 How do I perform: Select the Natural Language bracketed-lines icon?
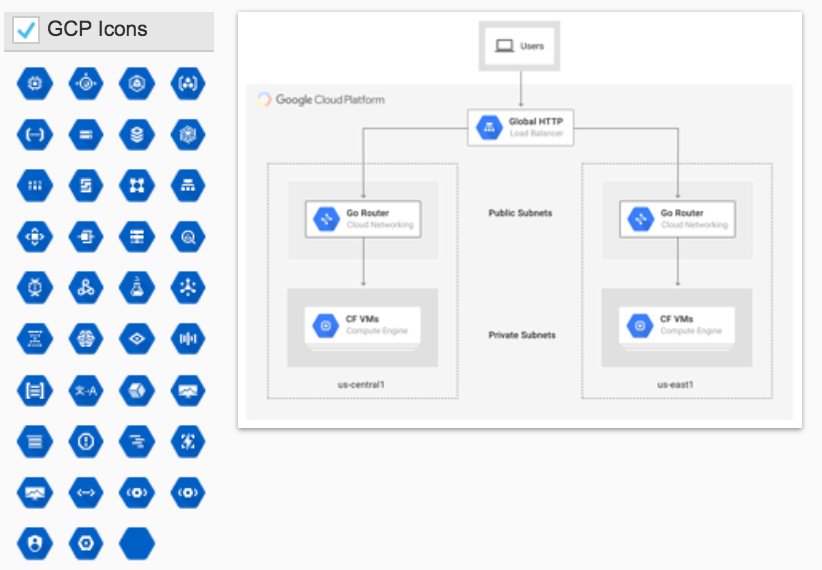[x=35, y=391]
